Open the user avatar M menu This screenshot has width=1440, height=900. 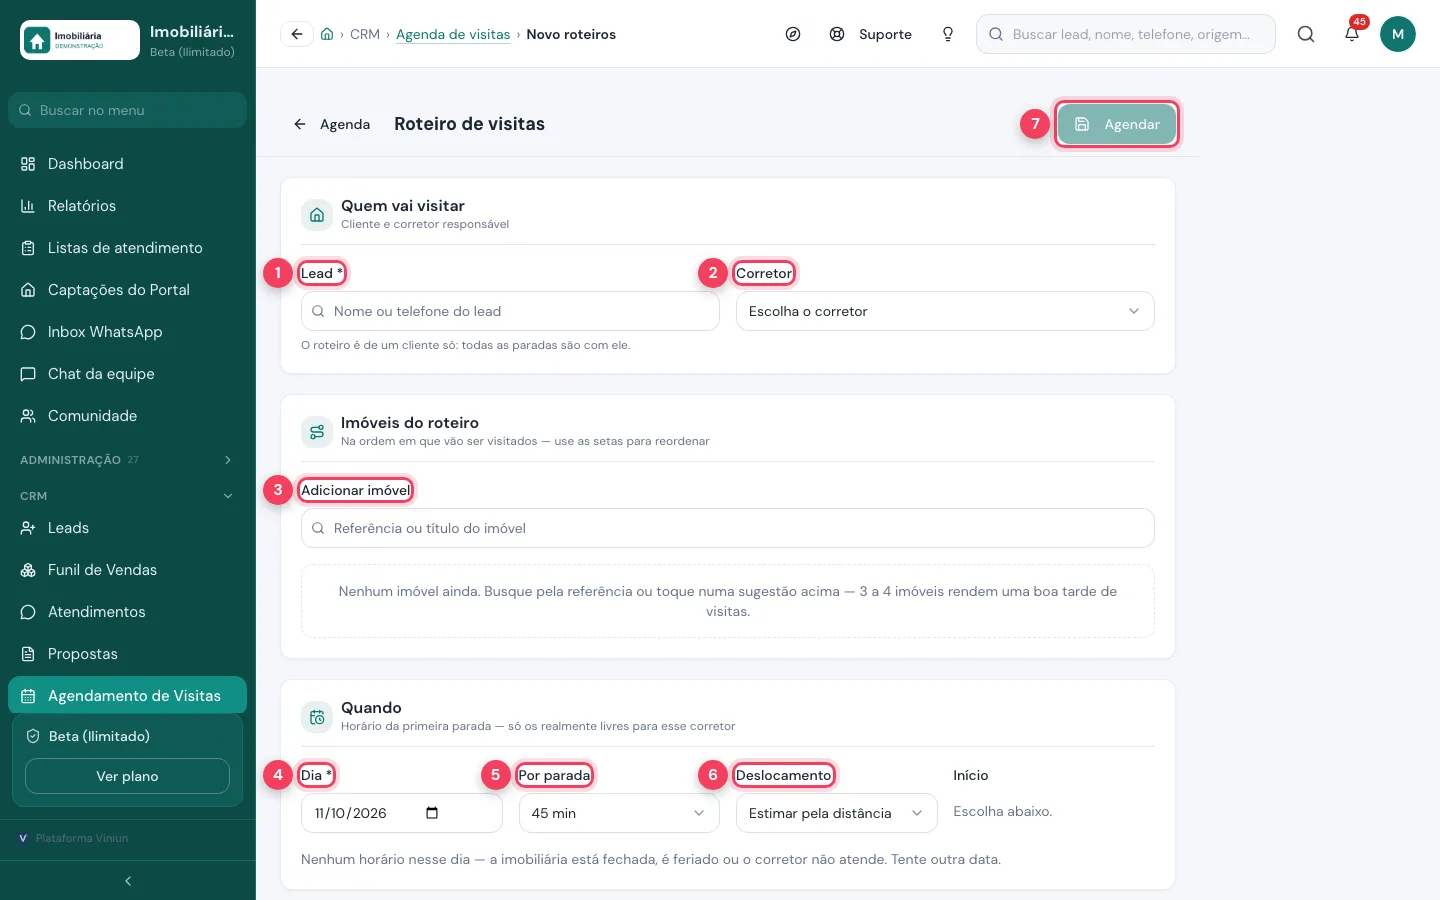click(1398, 34)
